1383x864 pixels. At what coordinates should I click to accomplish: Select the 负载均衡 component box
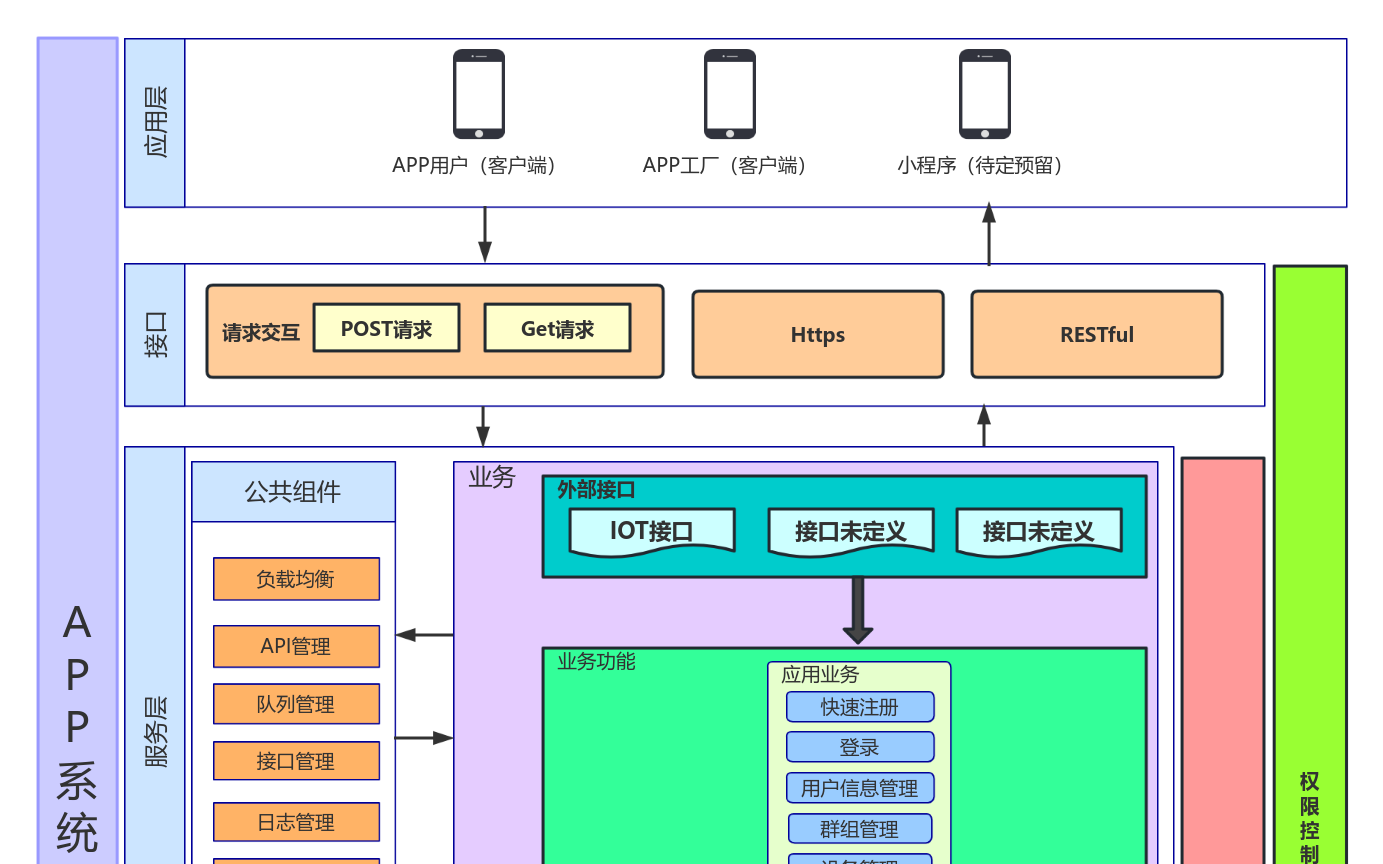pos(296,579)
